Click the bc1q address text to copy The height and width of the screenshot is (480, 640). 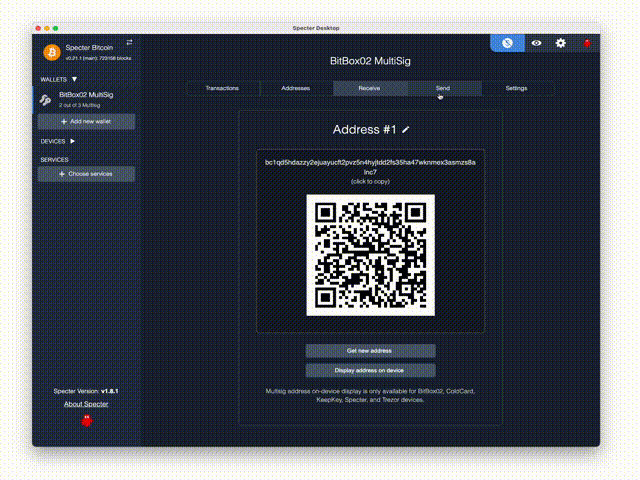pyautogui.click(x=370, y=167)
